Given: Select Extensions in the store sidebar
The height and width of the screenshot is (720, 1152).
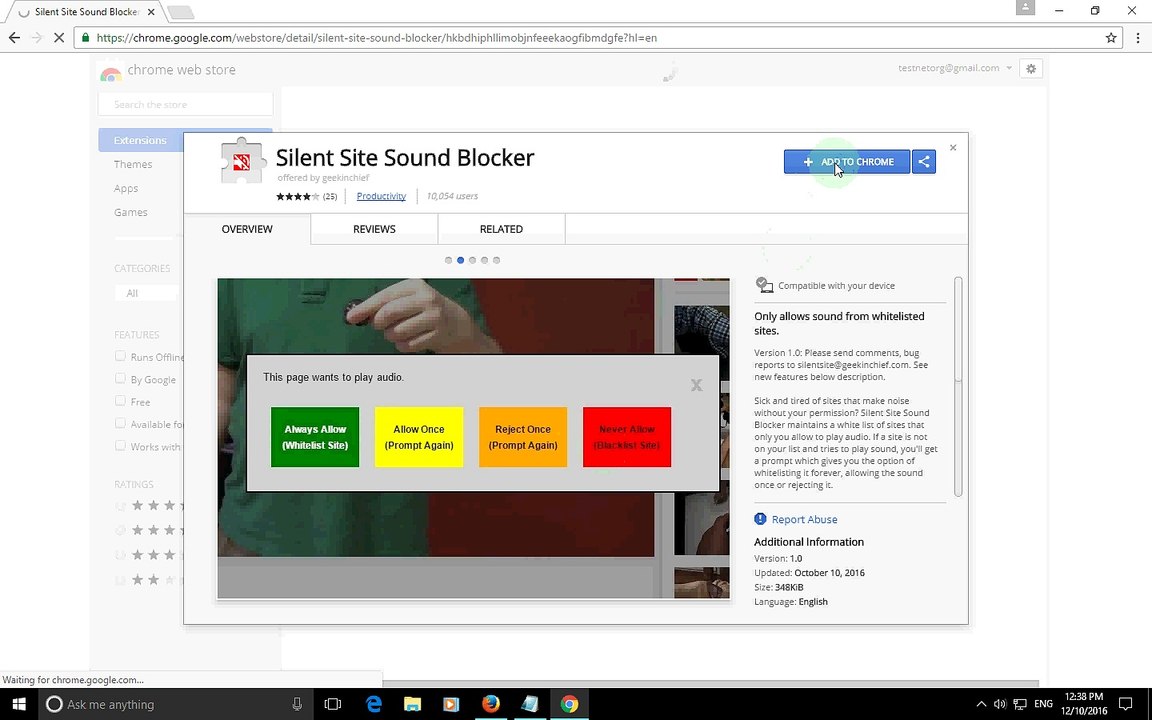Looking at the screenshot, I should pos(140,140).
